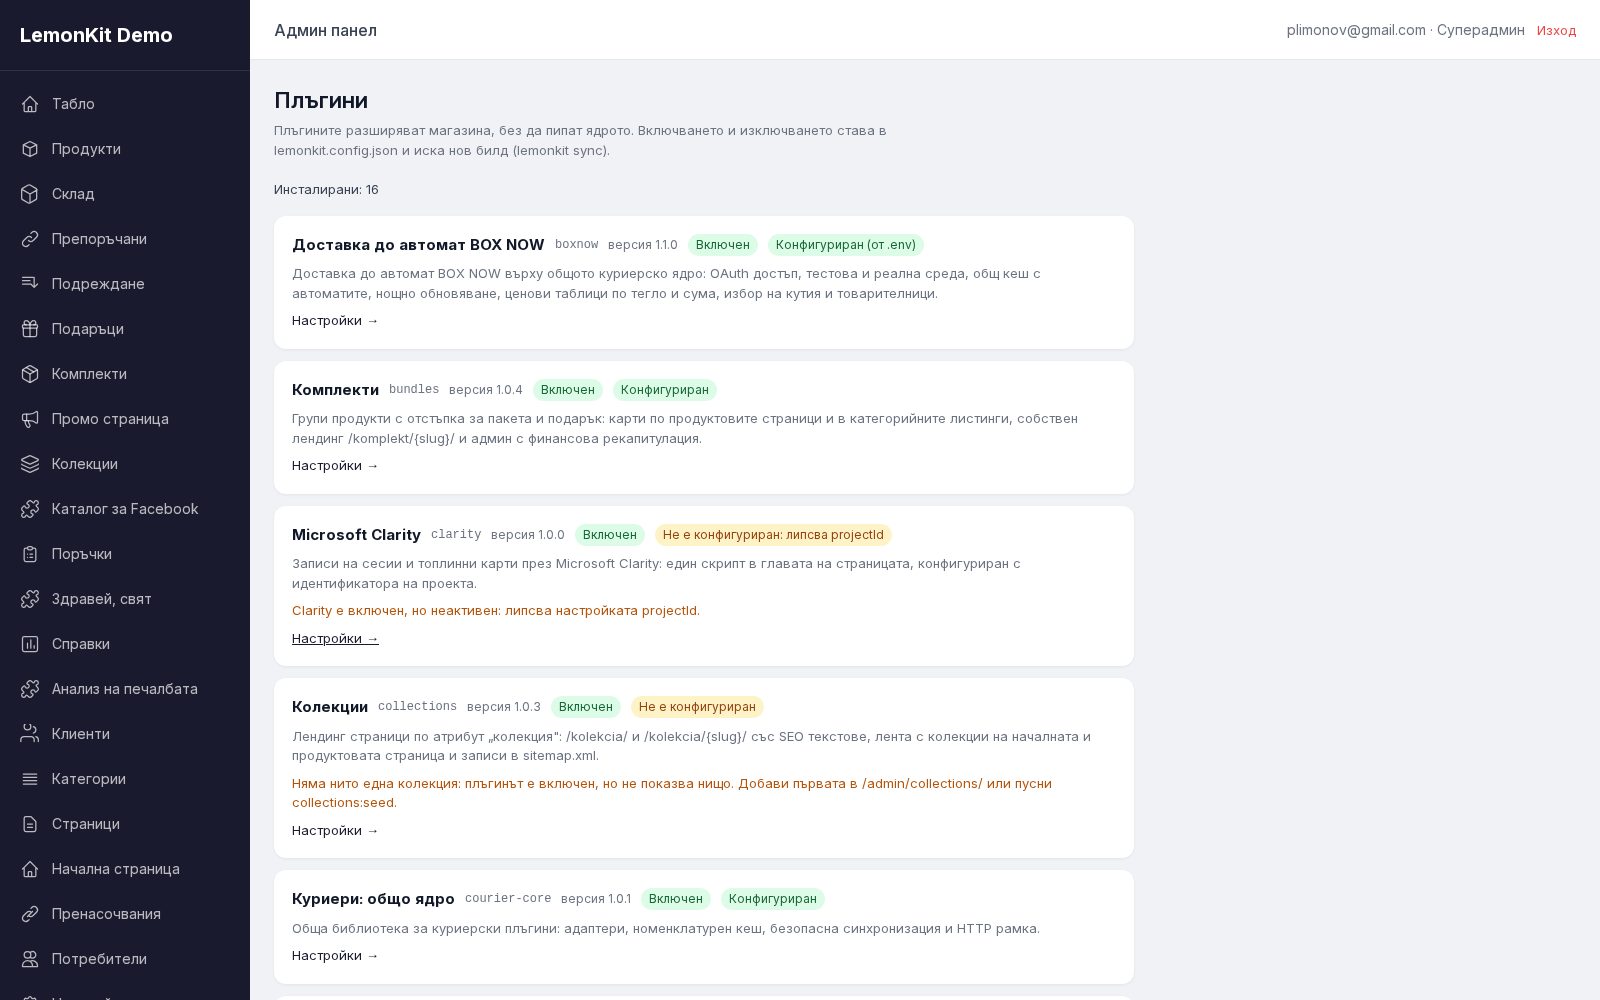Click the Промо страница megaphone icon
The height and width of the screenshot is (1000, 1600).
pos(30,419)
